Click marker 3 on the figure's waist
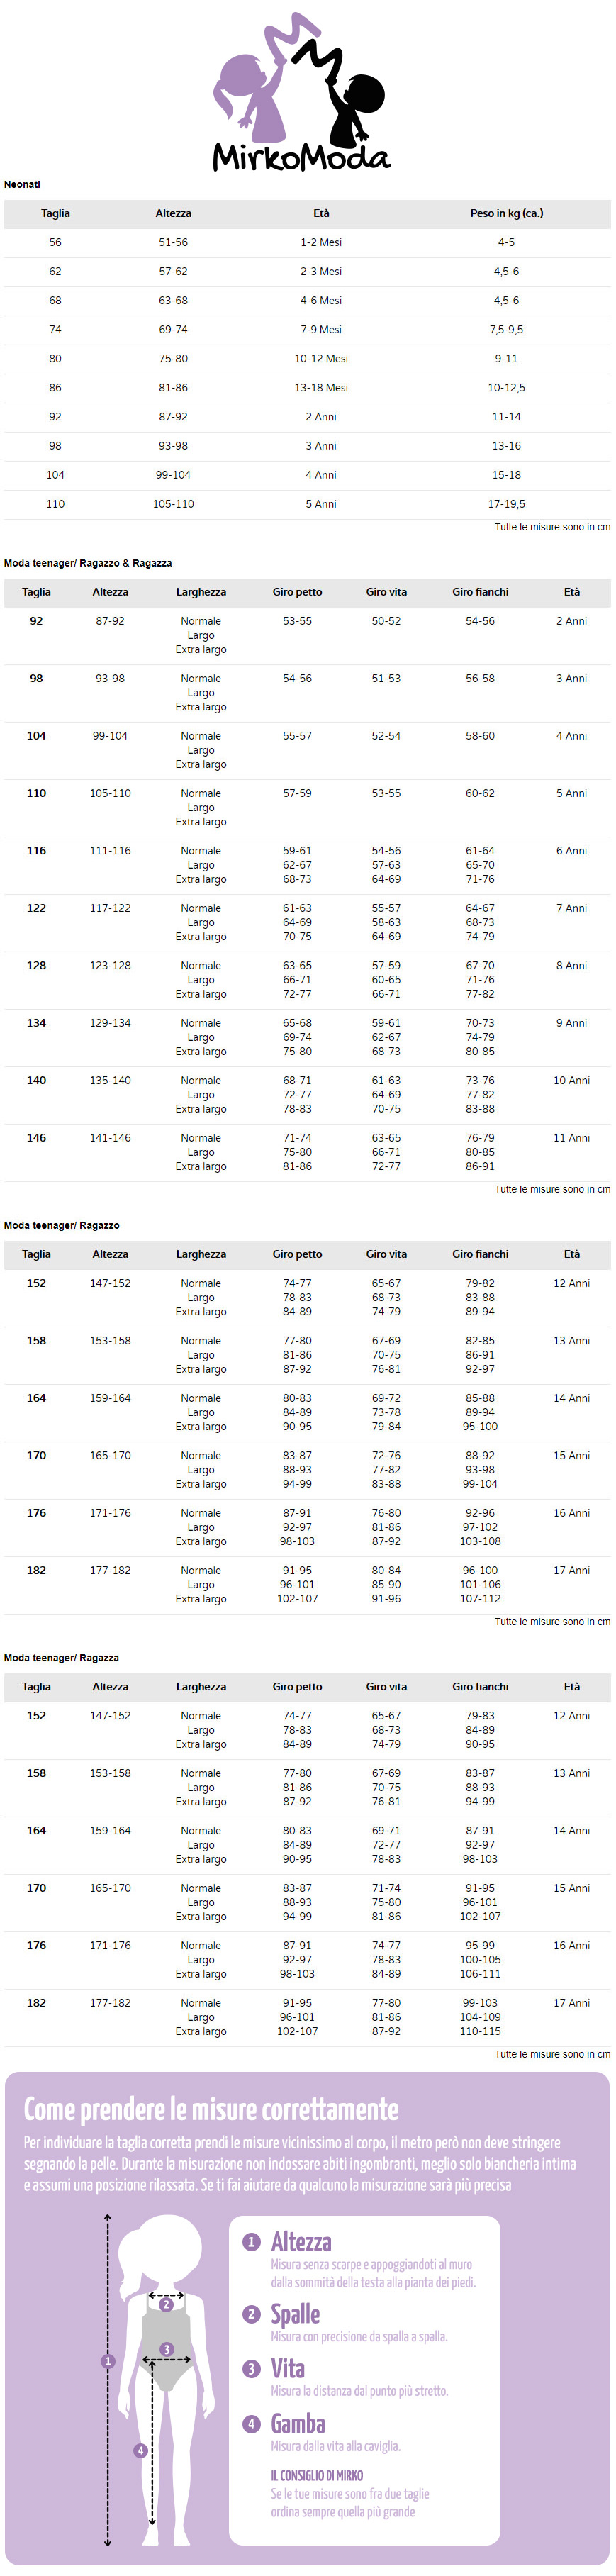Image resolution: width=616 pixels, height=2576 pixels. pyautogui.click(x=167, y=2349)
